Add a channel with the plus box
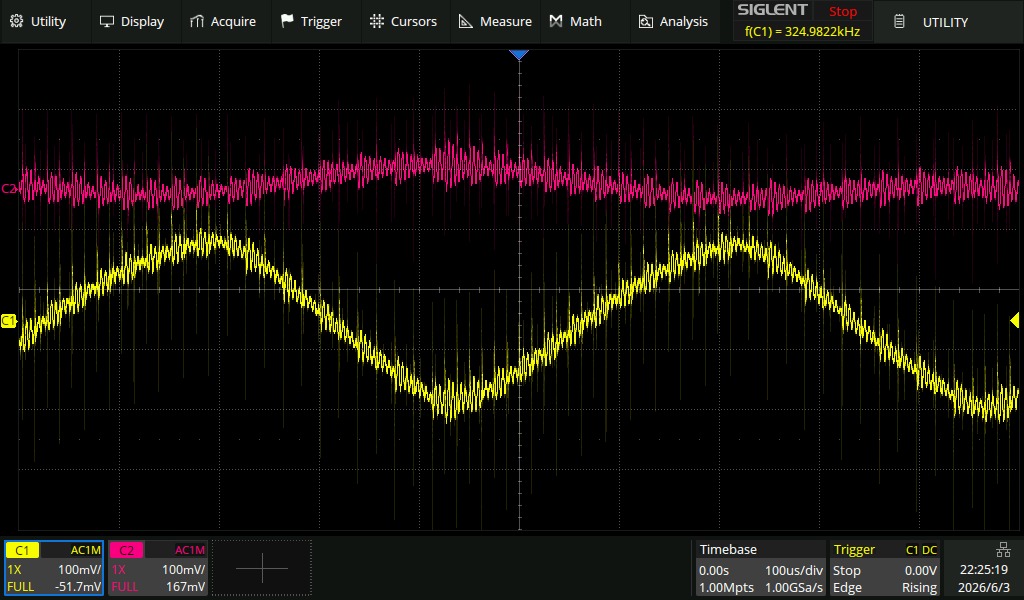The height and width of the screenshot is (600, 1024). coord(262,568)
